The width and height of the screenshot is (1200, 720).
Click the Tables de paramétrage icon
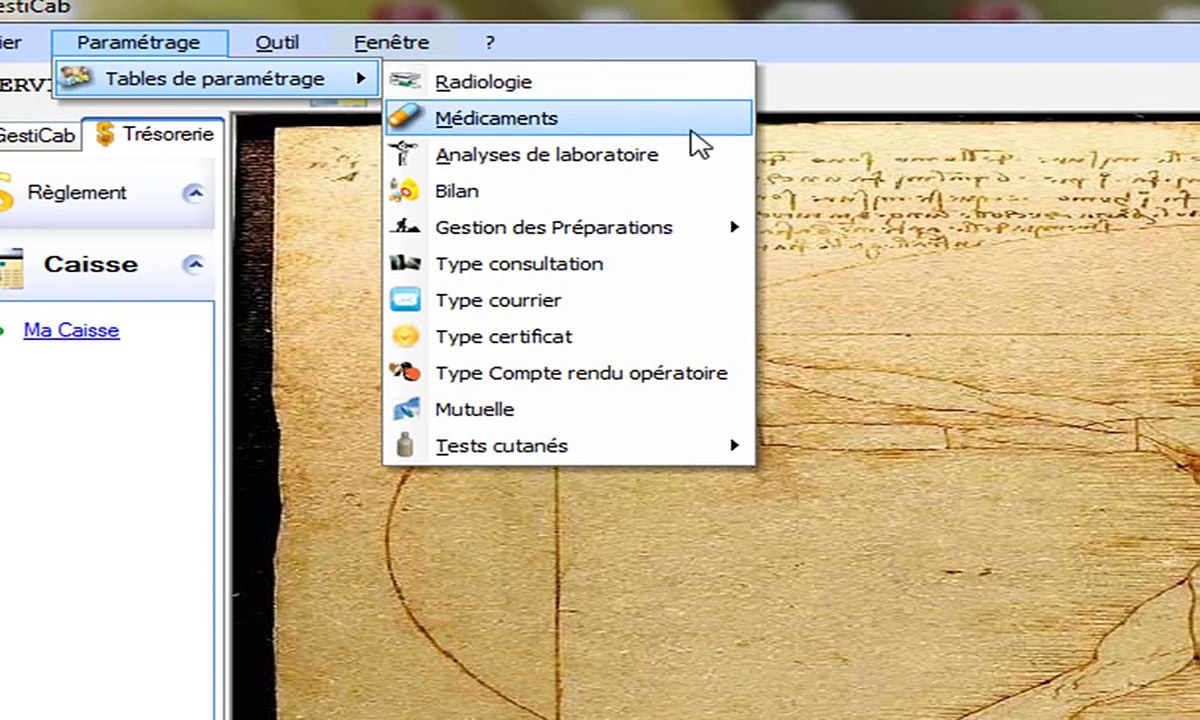point(77,78)
